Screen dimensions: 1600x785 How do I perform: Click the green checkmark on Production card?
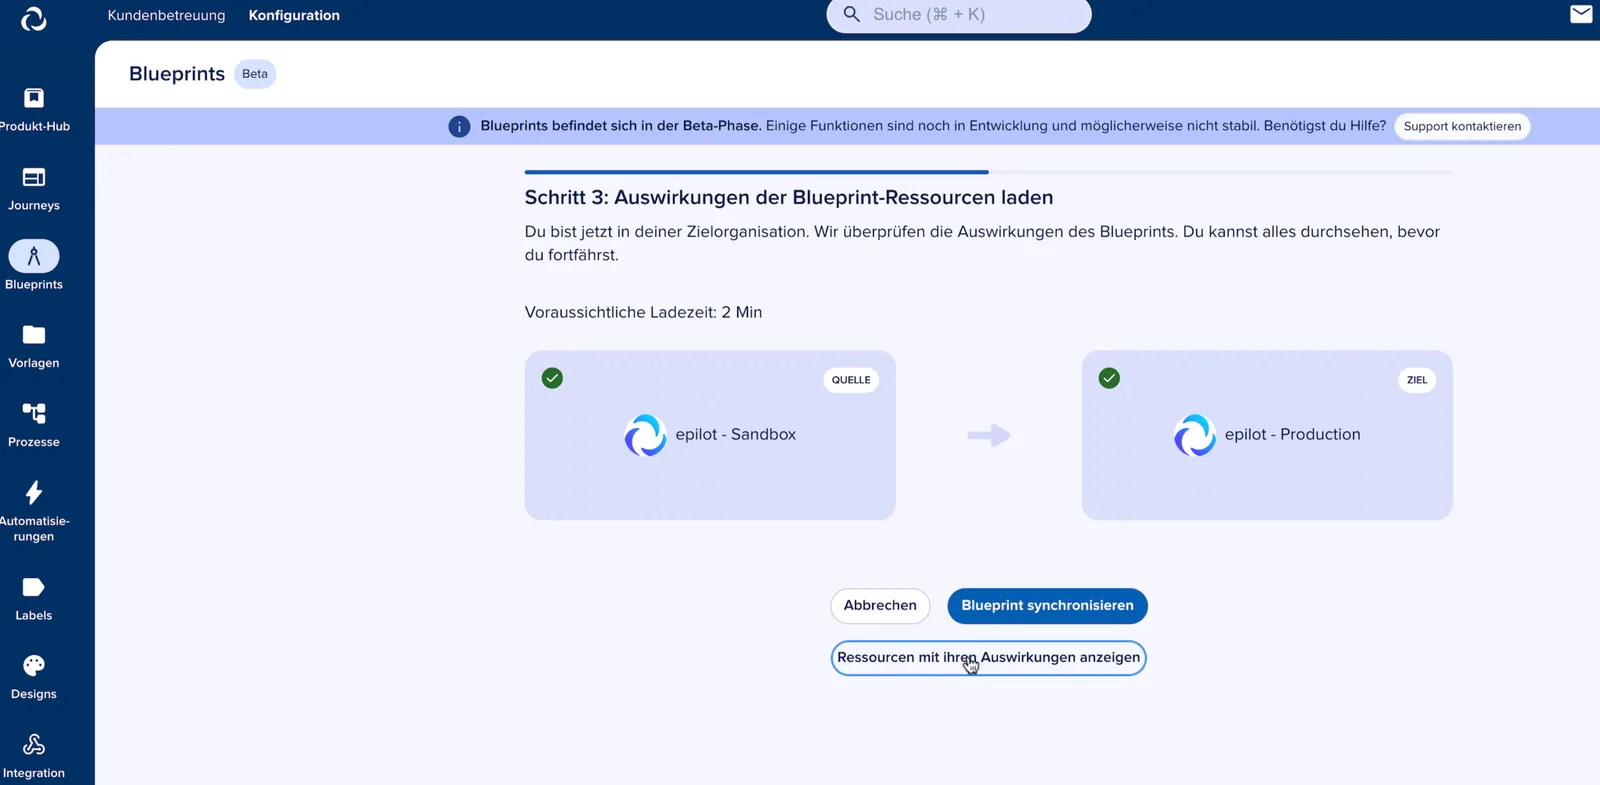(x=1109, y=378)
